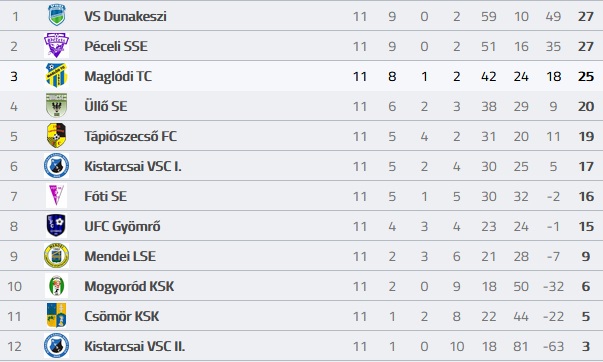Click the Csömör KSK team name

tap(122, 316)
